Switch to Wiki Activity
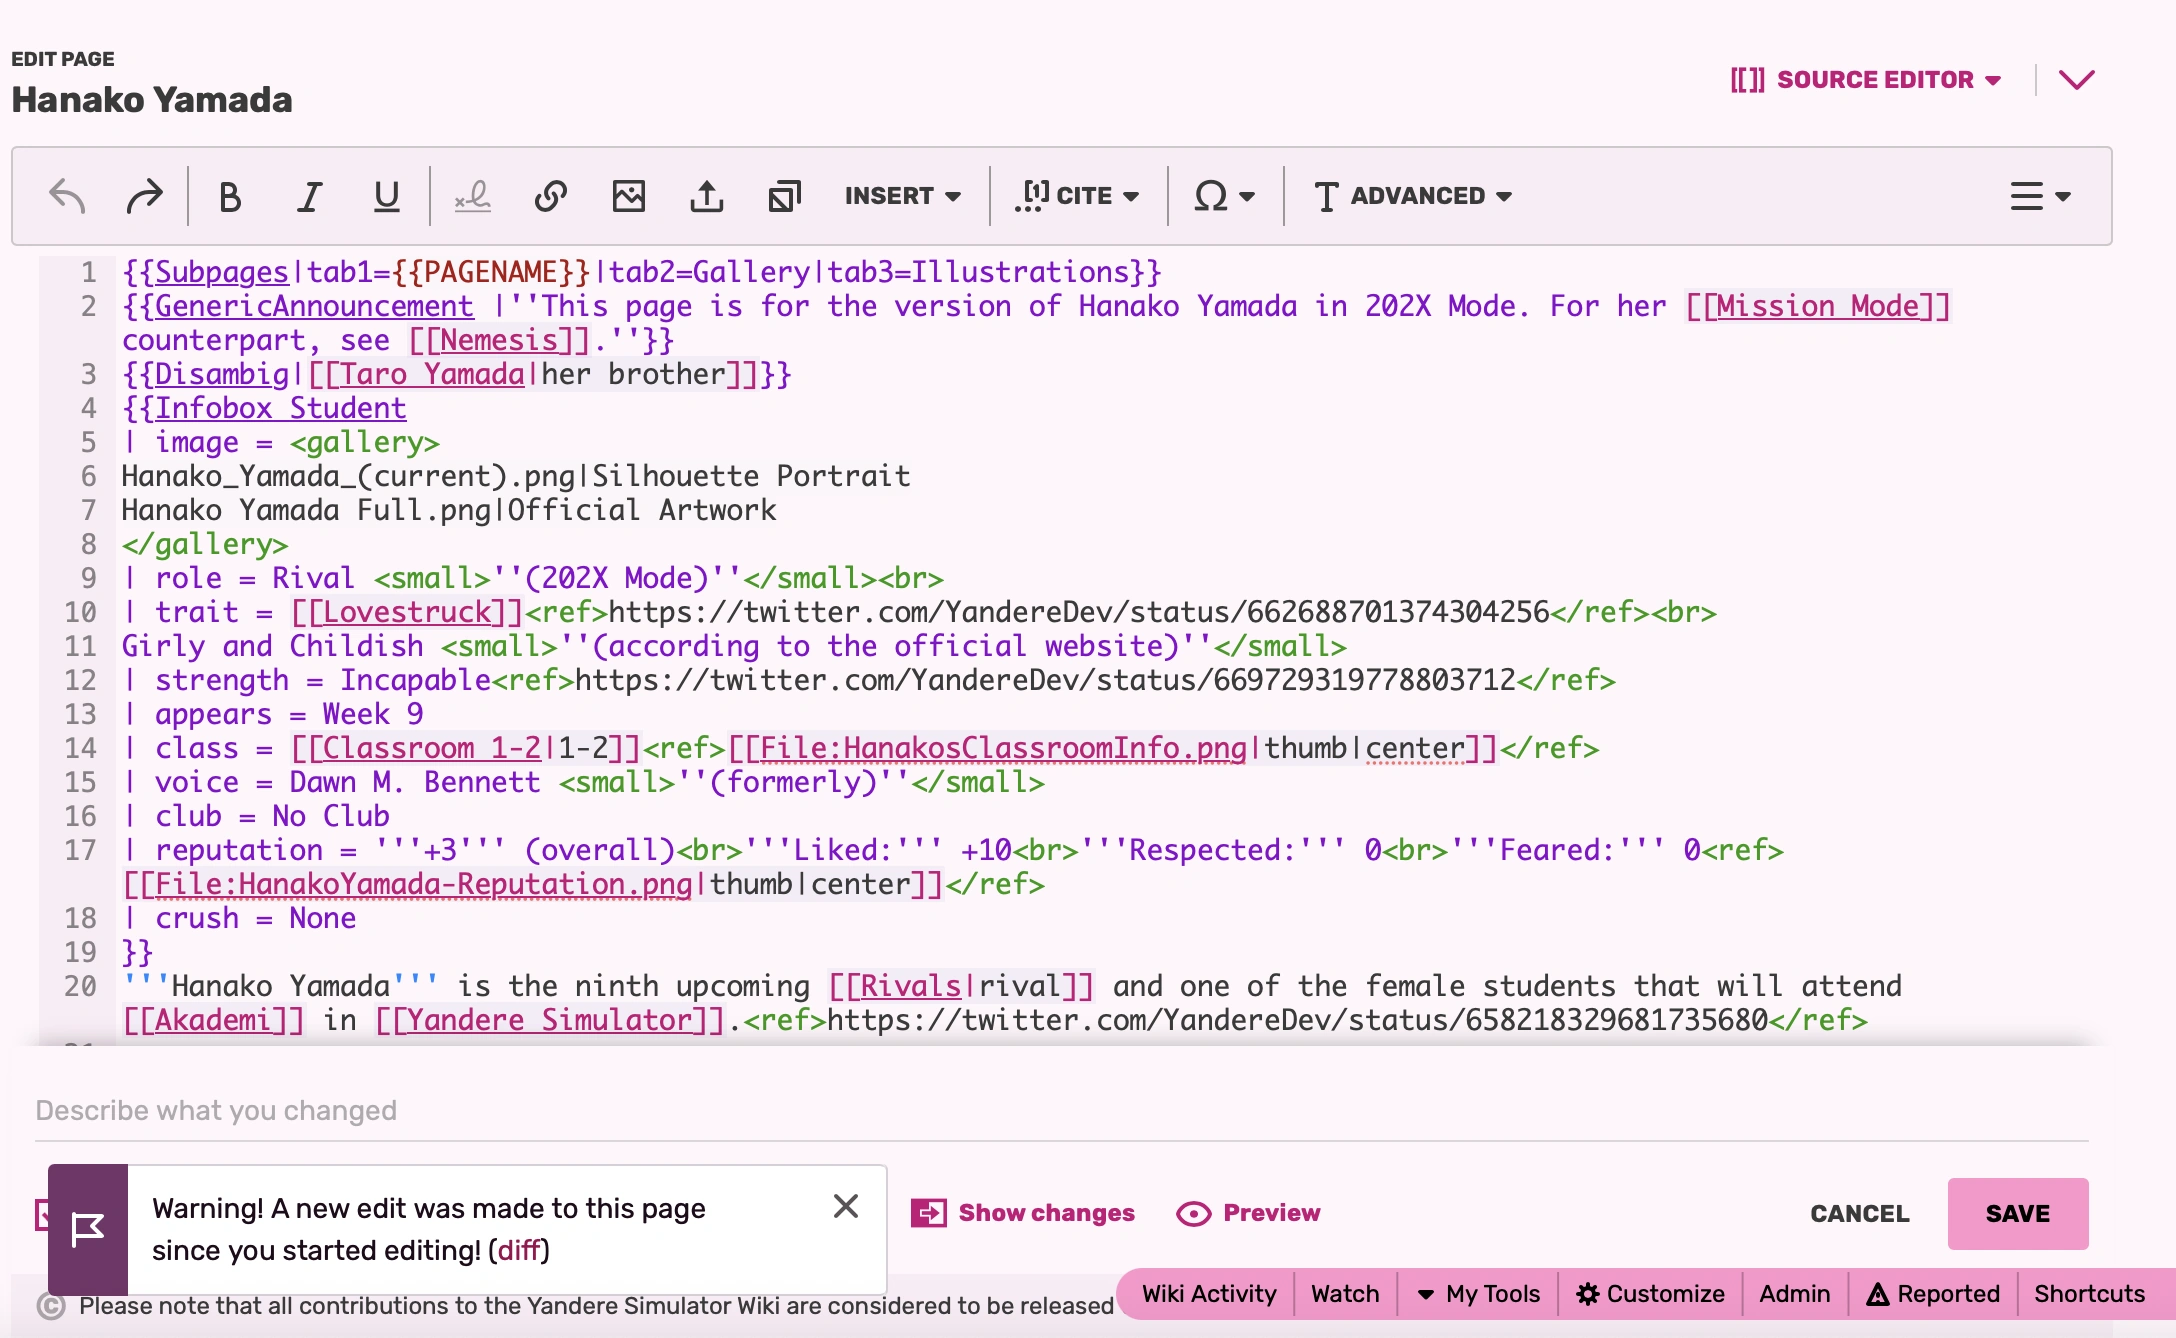The width and height of the screenshot is (2176, 1338). click(x=1208, y=1293)
